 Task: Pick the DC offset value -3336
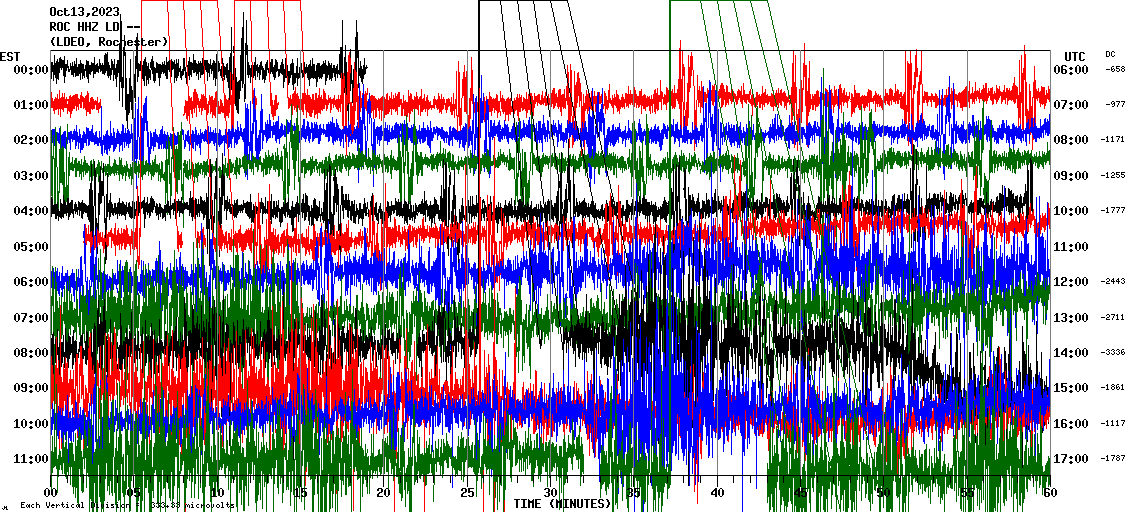click(x=1113, y=352)
